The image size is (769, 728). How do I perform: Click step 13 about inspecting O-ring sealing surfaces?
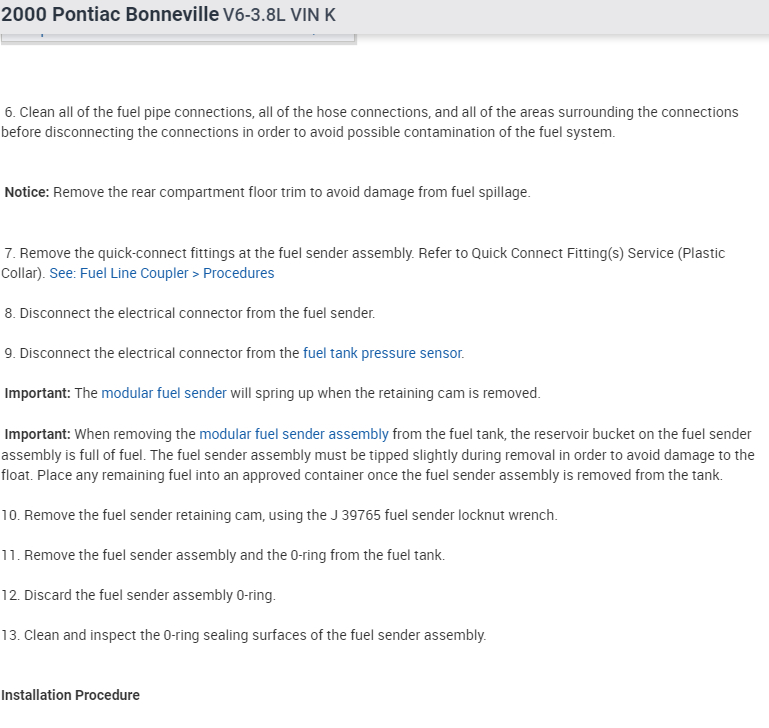pos(245,635)
